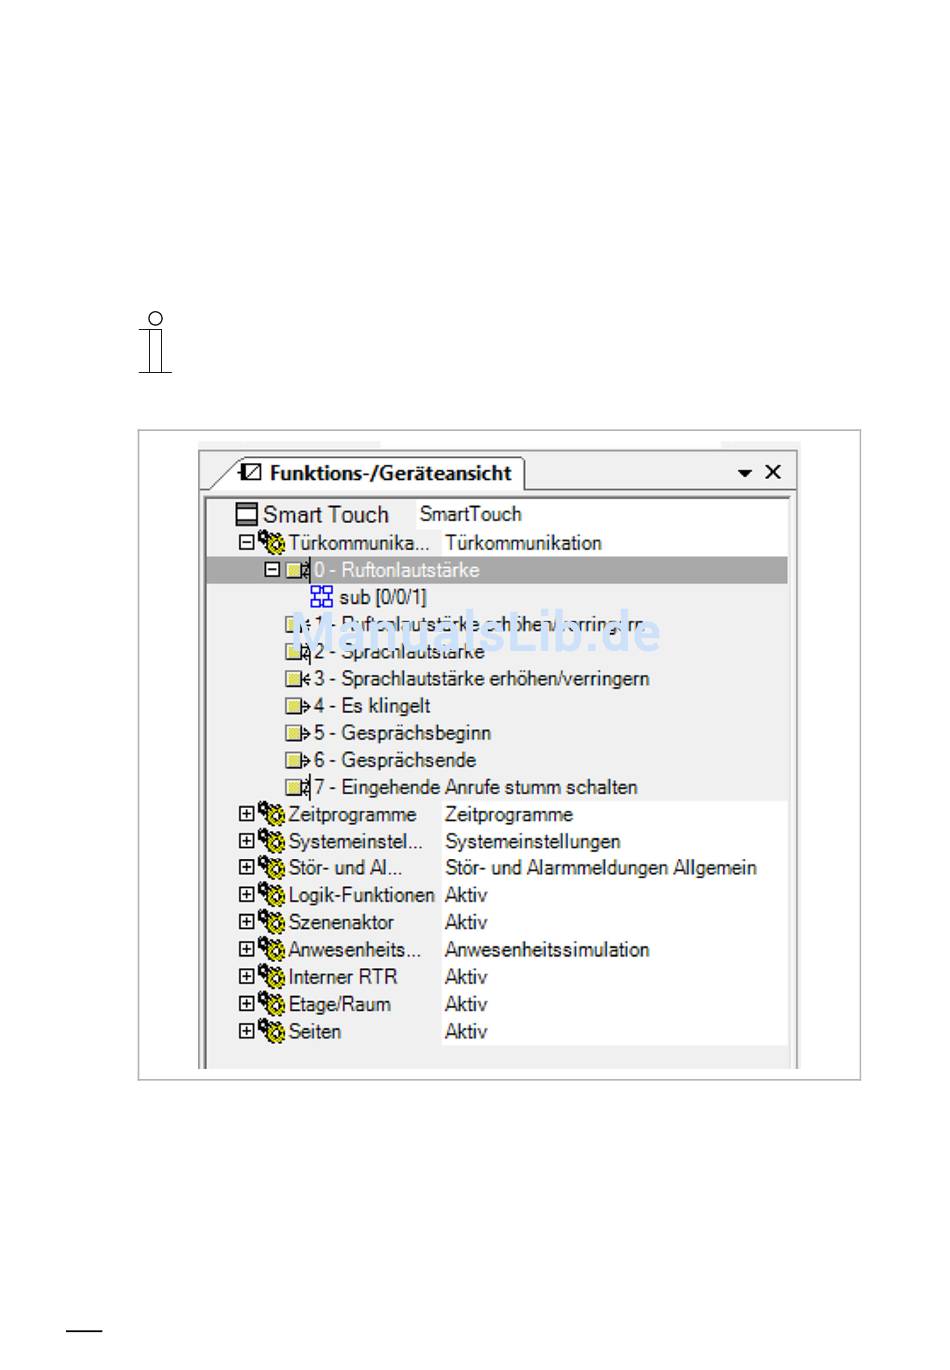Select the Zeitprogramme tree label
The image size is (950, 1370).
352,814
